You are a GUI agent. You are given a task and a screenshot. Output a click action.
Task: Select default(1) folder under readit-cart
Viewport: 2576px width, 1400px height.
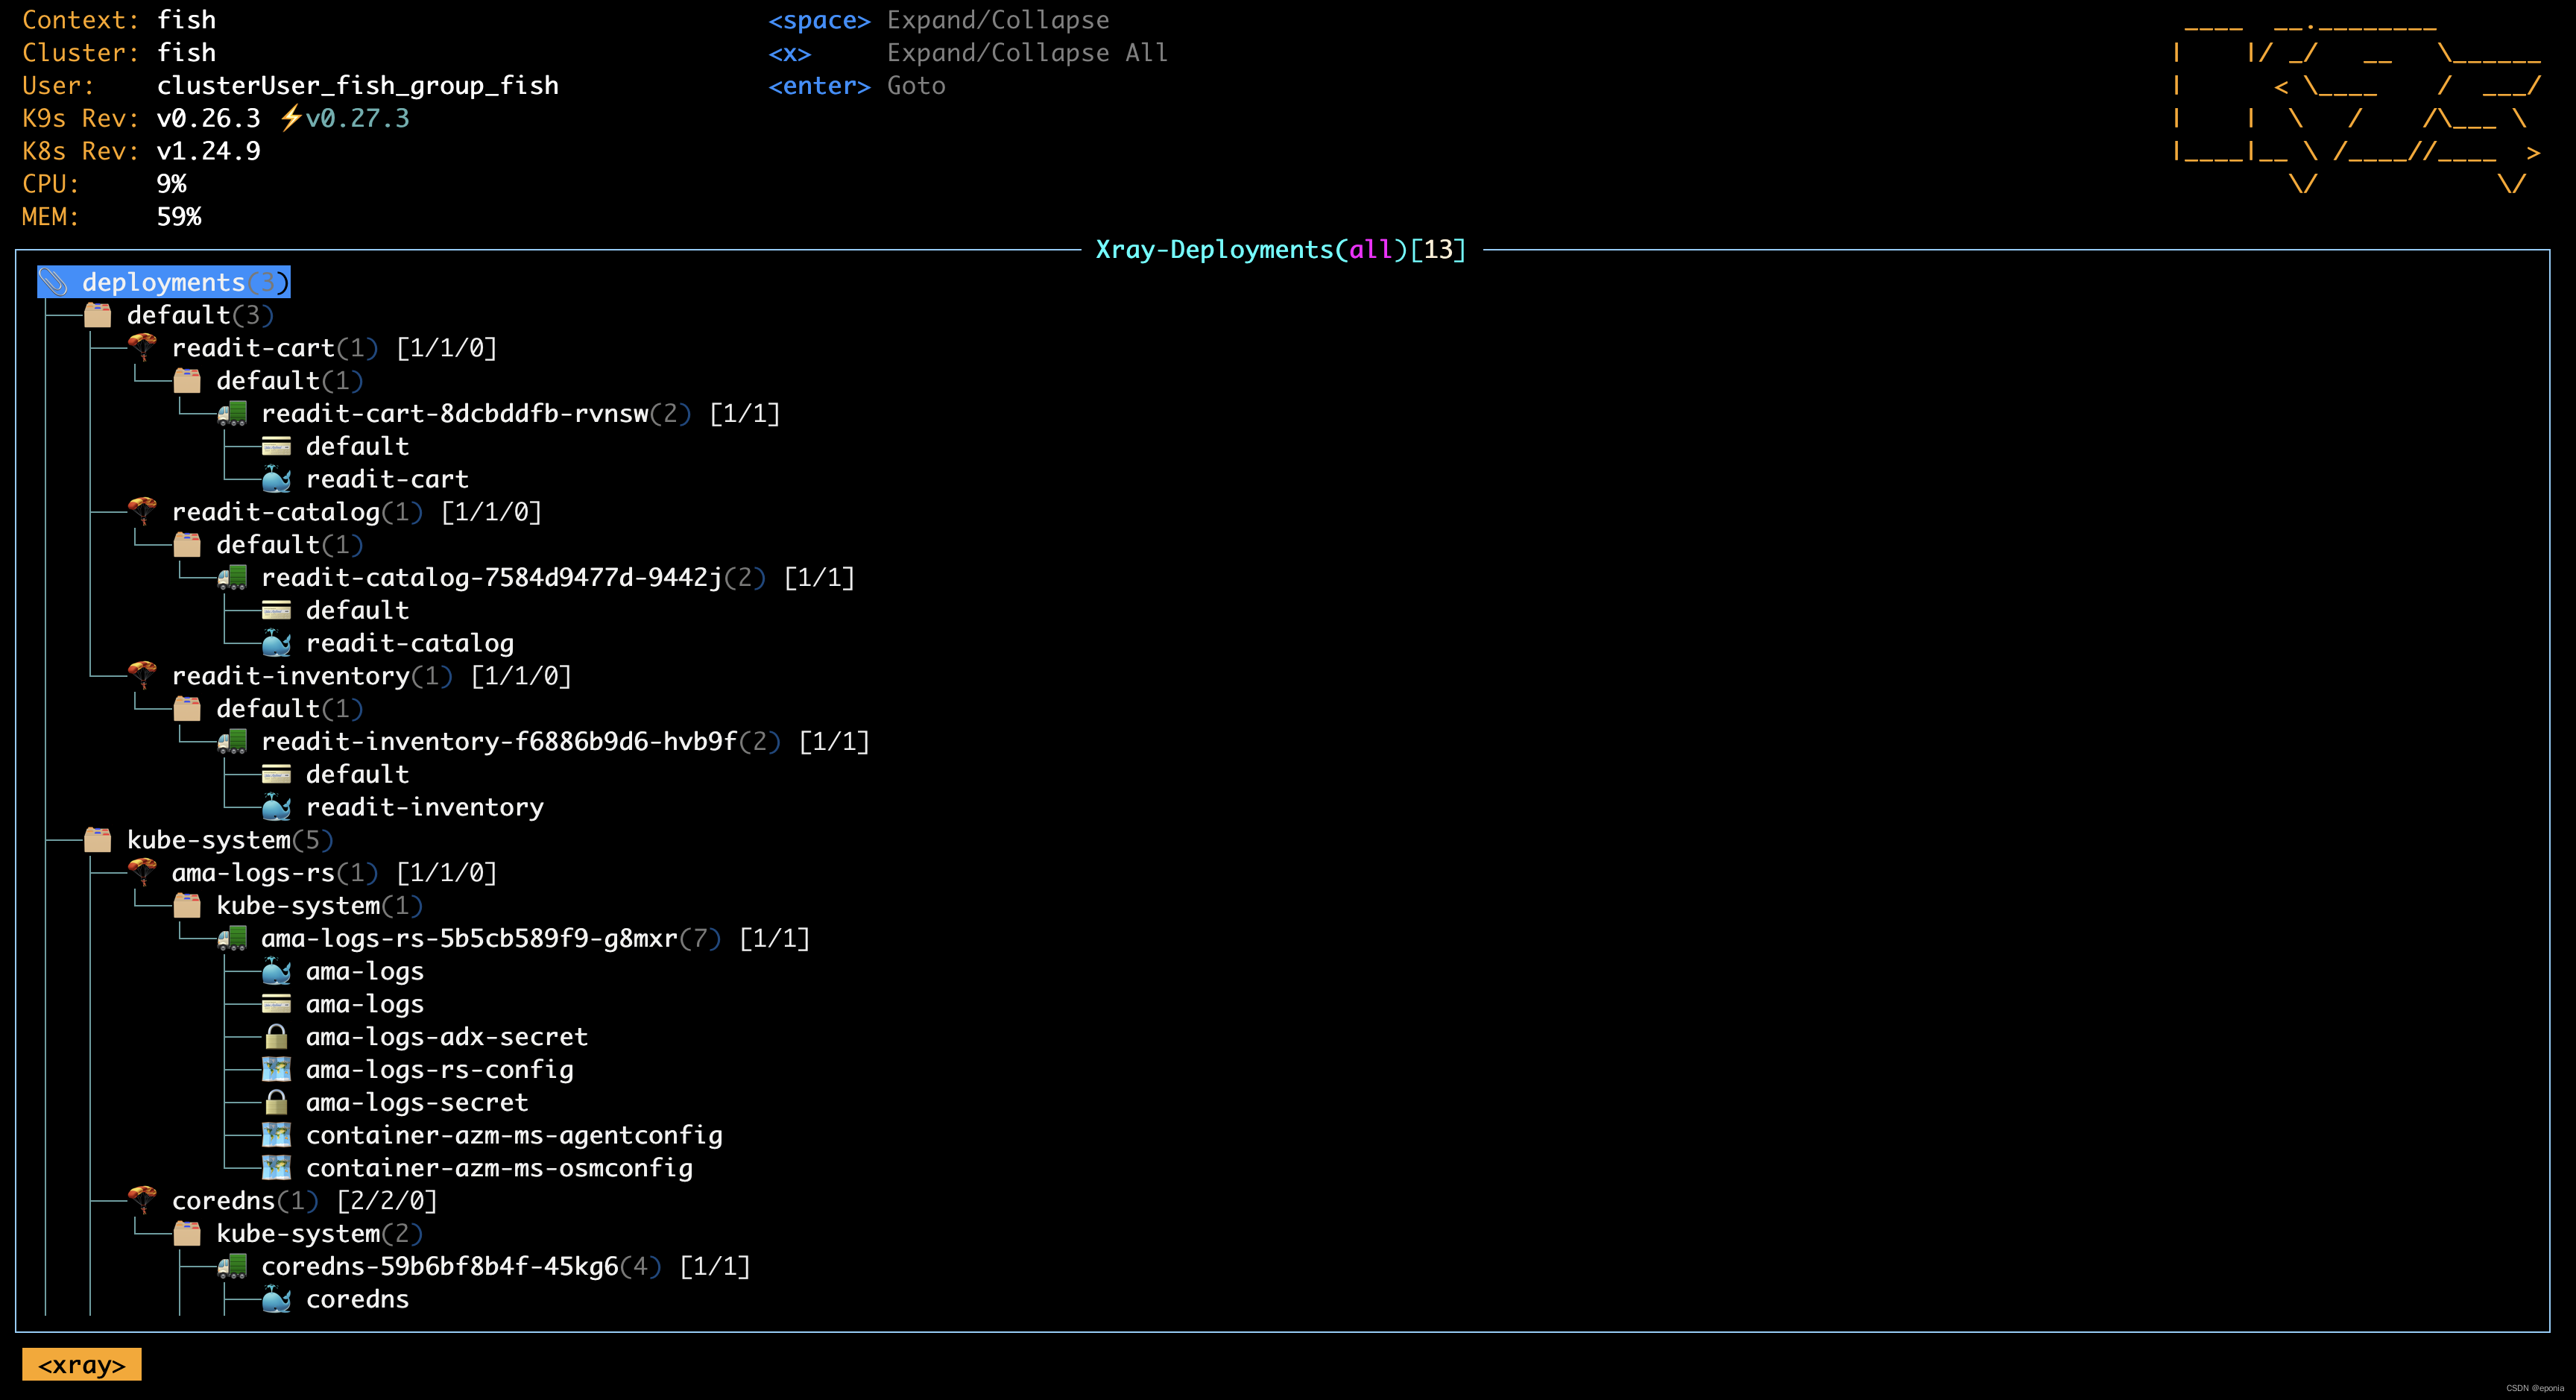pos(268,380)
